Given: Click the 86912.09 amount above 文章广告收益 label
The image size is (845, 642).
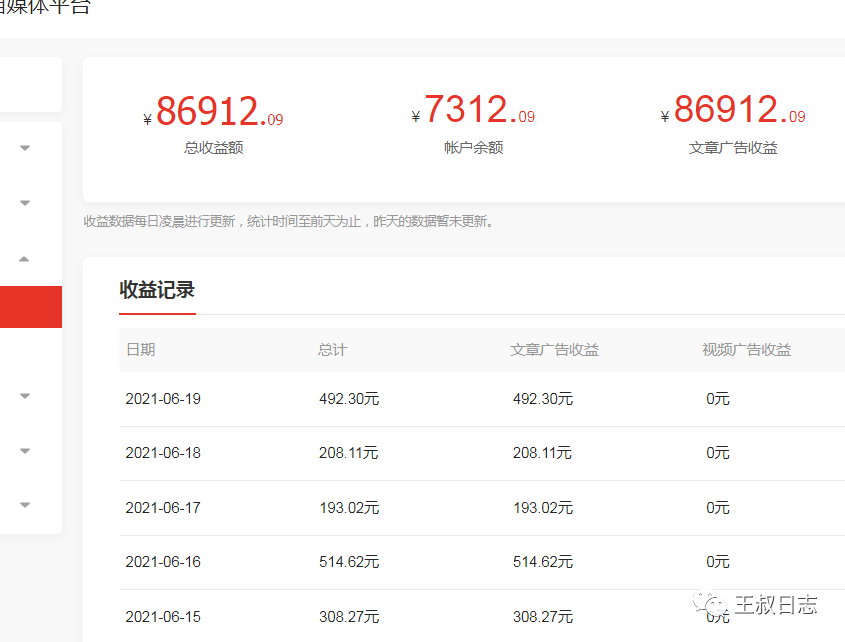Looking at the screenshot, I should [733, 109].
